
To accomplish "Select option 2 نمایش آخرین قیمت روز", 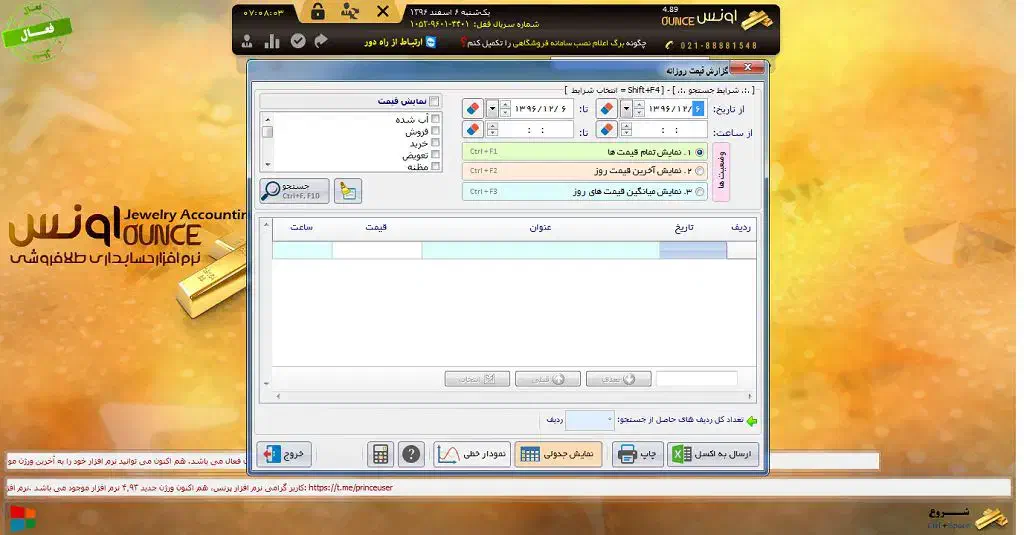I will pyautogui.click(x=699, y=171).
